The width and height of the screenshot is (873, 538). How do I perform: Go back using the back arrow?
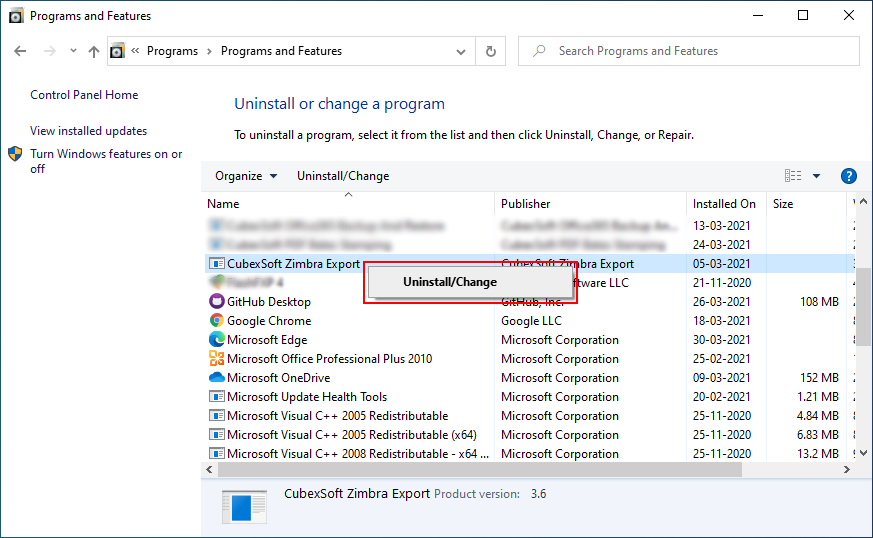pos(20,51)
